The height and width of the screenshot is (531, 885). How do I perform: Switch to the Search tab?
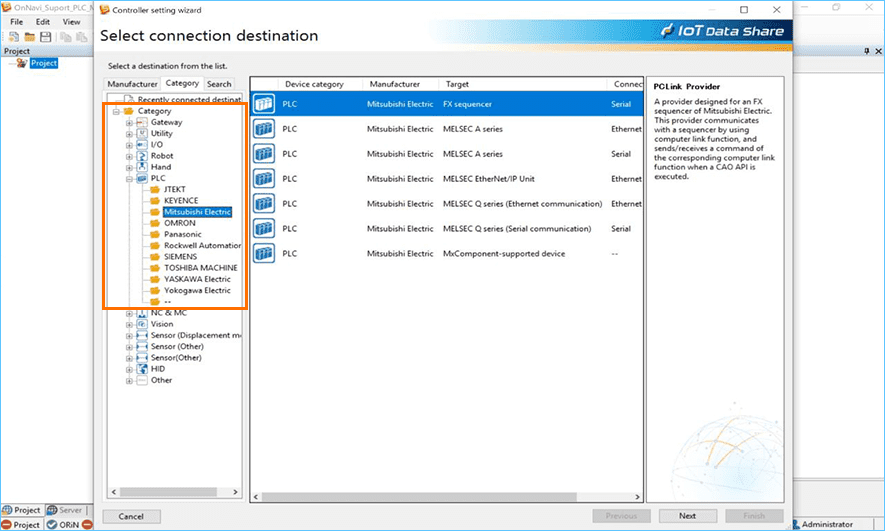coord(219,84)
